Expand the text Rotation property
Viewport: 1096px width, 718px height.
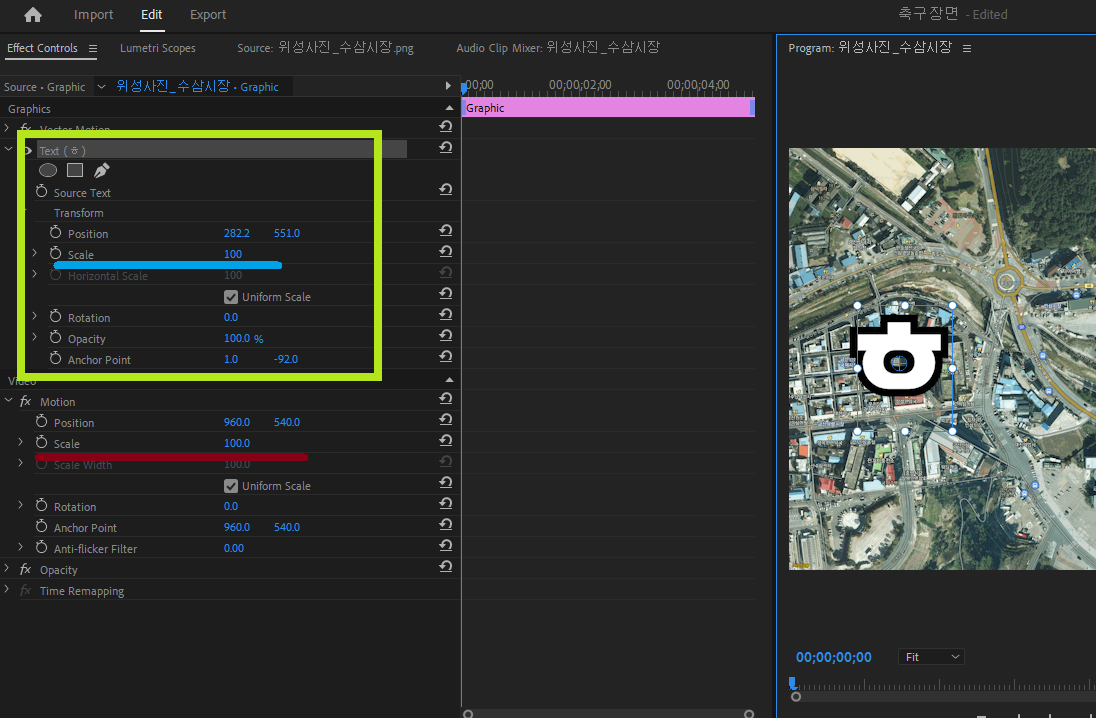(34, 316)
